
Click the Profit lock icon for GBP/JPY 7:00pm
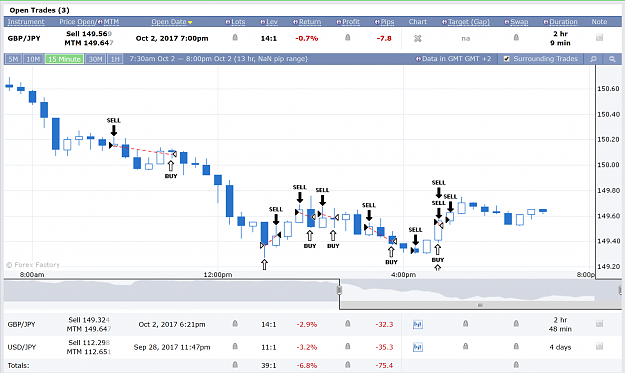click(x=348, y=37)
